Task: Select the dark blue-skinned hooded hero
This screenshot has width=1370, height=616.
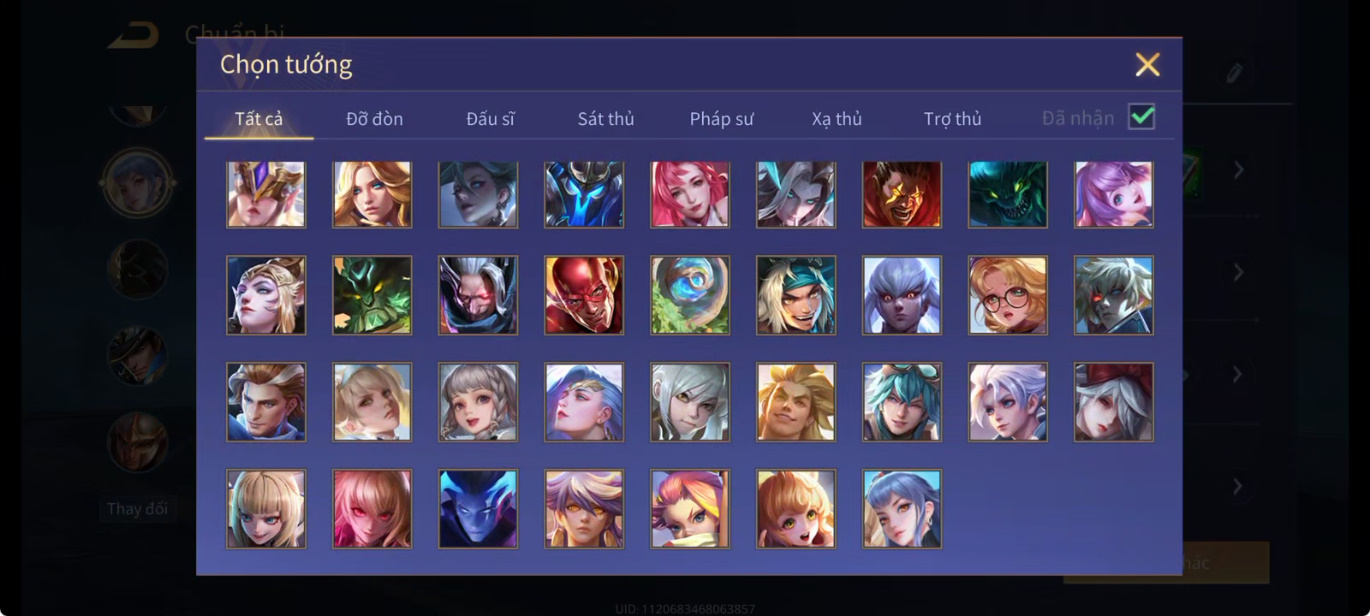Action: pyautogui.click(x=478, y=509)
